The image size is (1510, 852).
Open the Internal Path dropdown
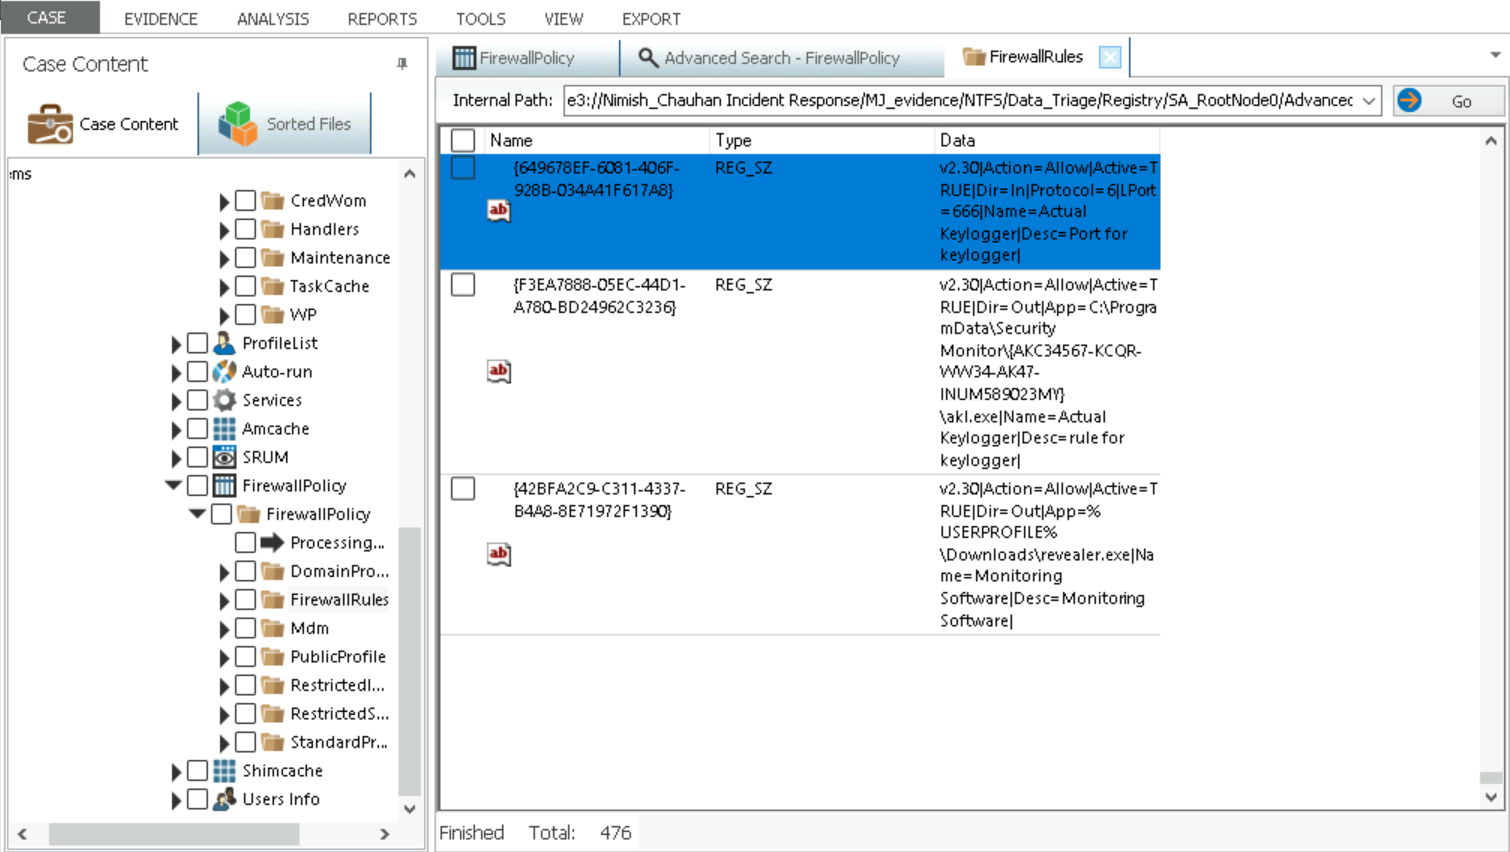1368,100
